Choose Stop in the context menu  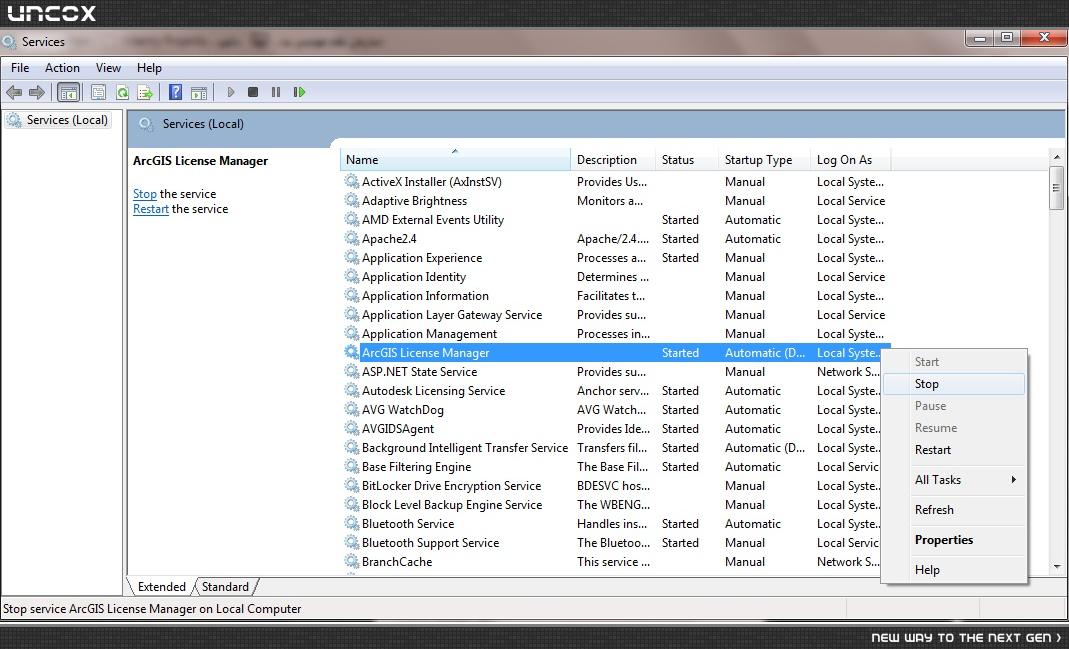954,384
